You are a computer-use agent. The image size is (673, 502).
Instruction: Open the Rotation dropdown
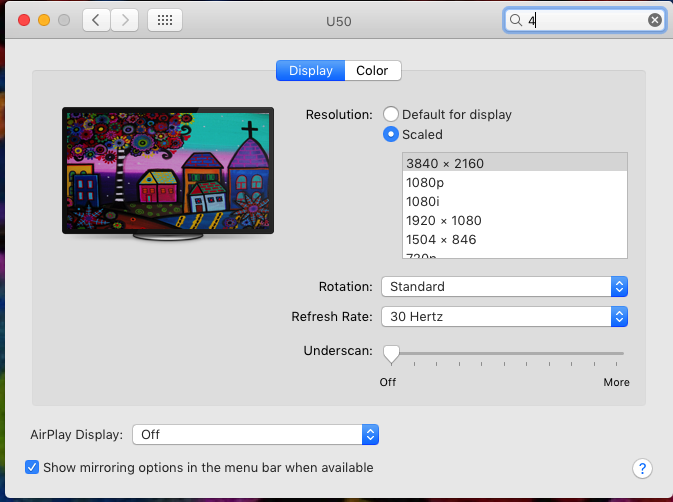tap(504, 287)
